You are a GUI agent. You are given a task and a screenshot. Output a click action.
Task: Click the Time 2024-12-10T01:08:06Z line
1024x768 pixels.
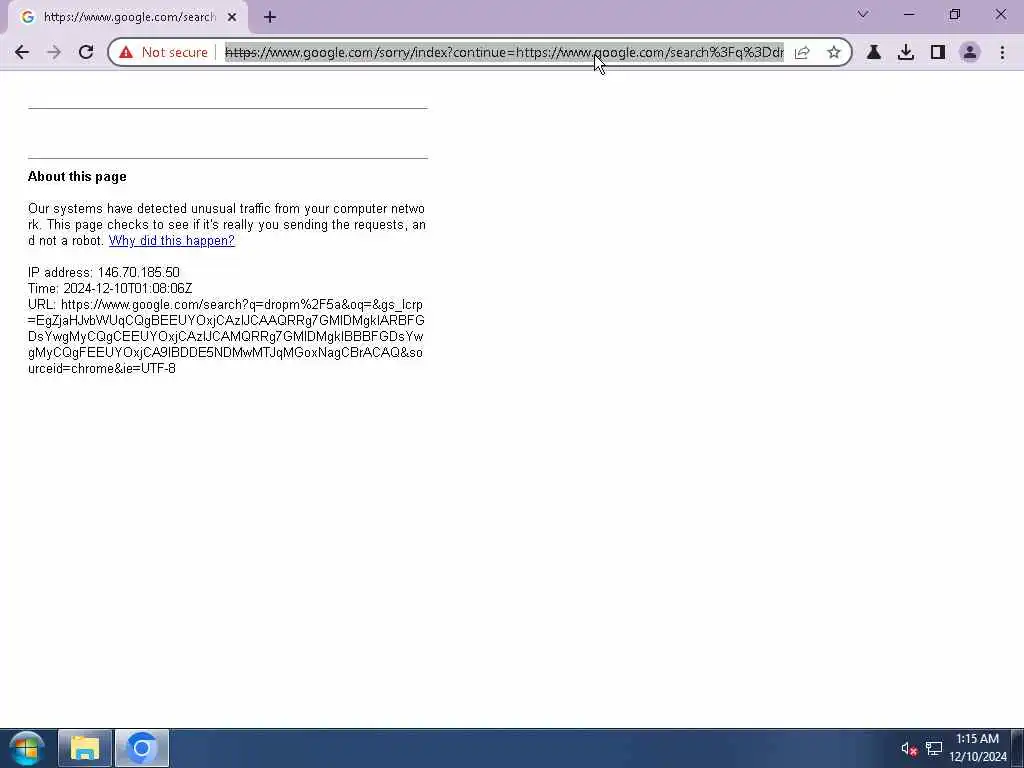point(110,288)
